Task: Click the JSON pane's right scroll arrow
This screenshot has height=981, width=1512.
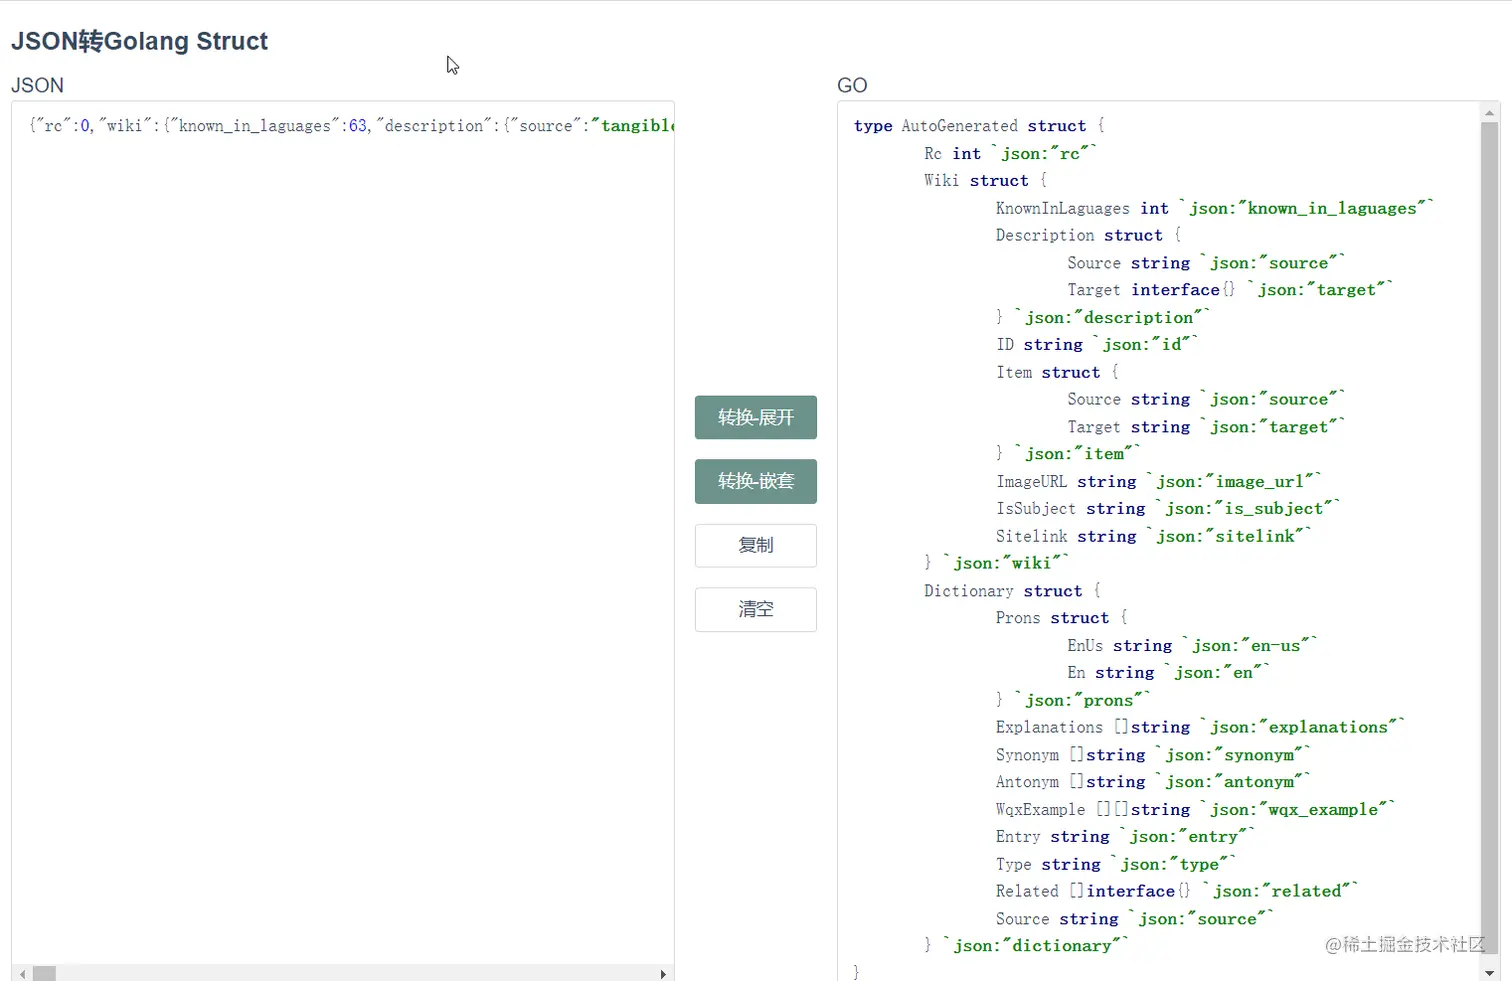Action: [x=663, y=974]
